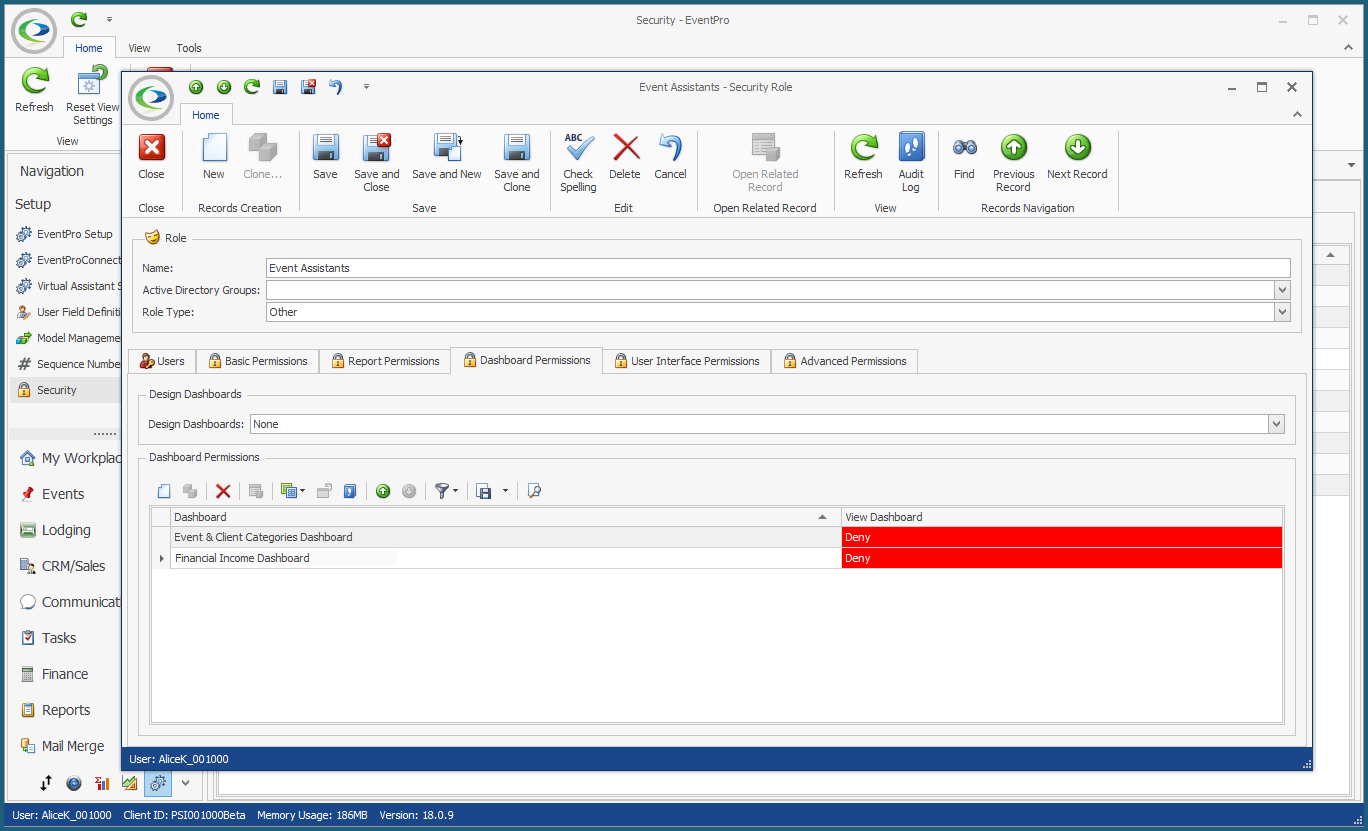This screenshot has width=1368, height=831.
Task: Click into the role Name field
Action: point(778,268)
